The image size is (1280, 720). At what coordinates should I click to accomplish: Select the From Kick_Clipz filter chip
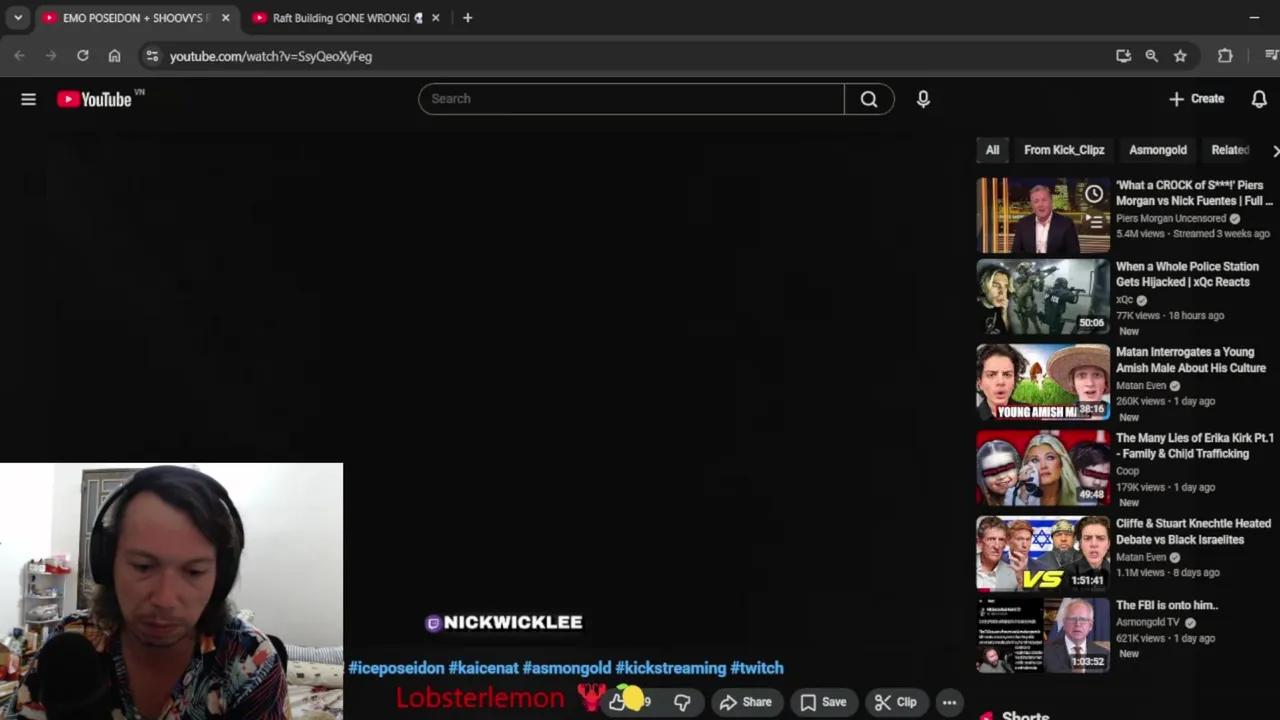pos(1064,150)
